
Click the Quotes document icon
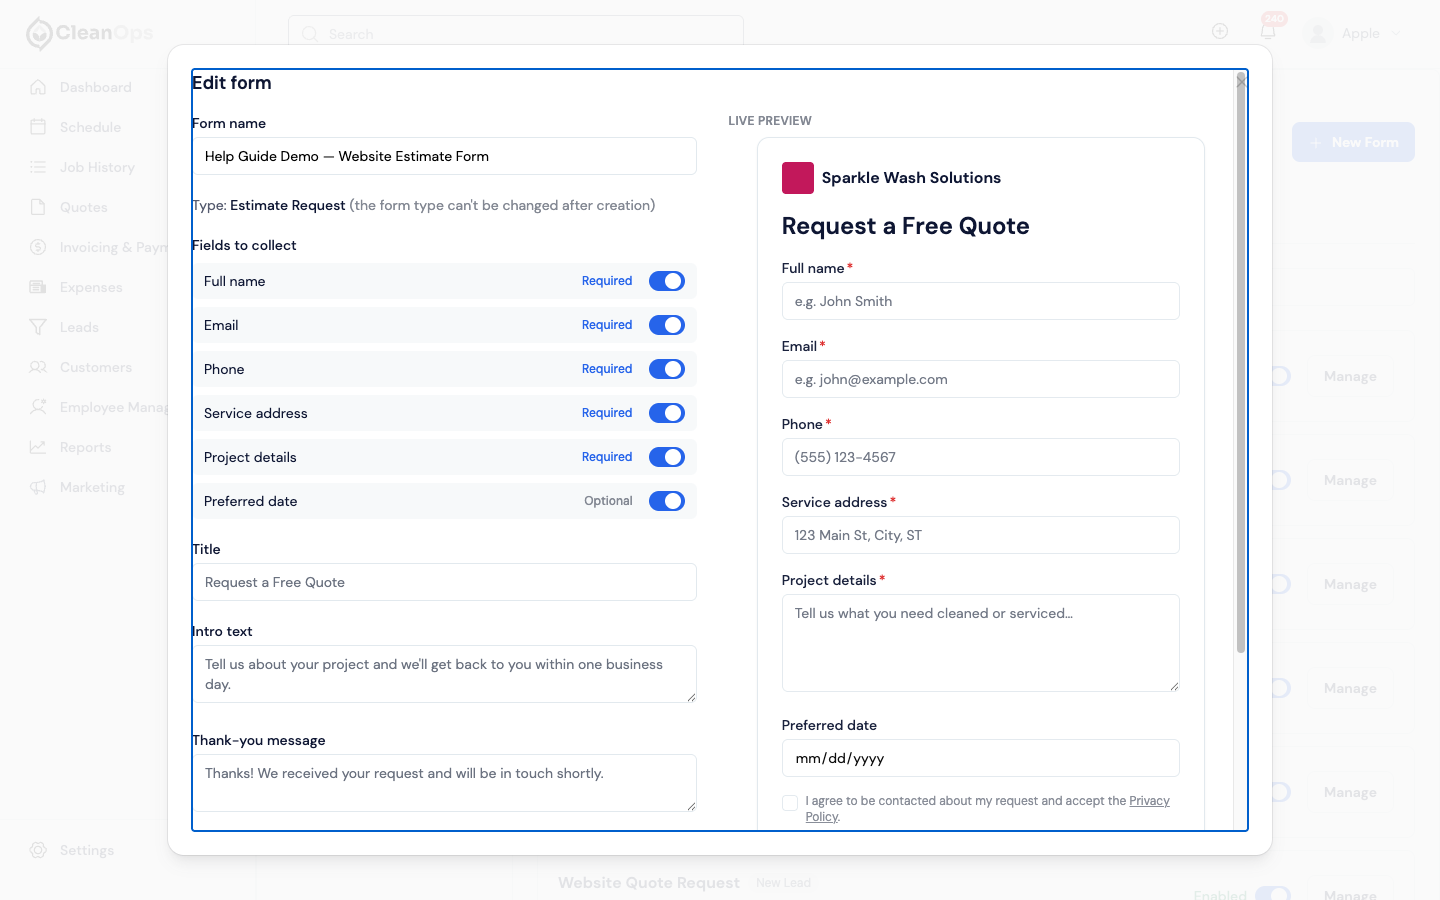(x=38, y=207)
